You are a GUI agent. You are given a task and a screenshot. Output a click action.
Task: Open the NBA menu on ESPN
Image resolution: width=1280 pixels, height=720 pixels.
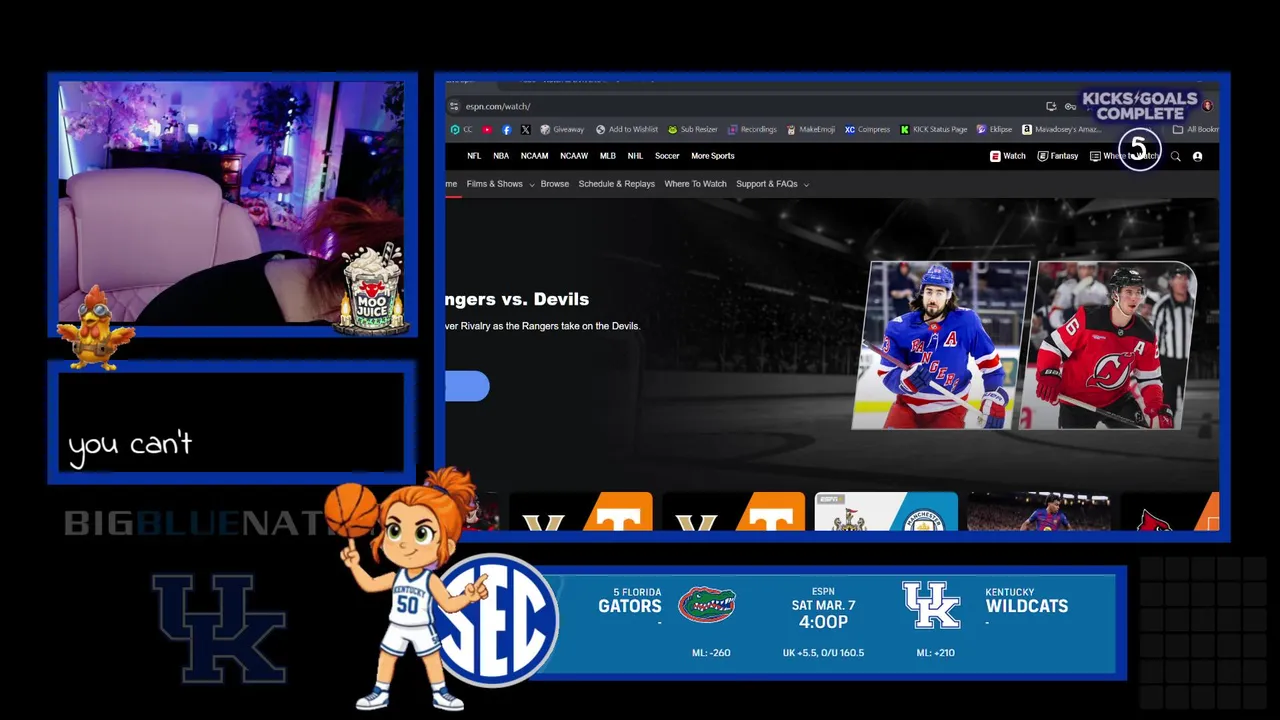pos(501,156)
